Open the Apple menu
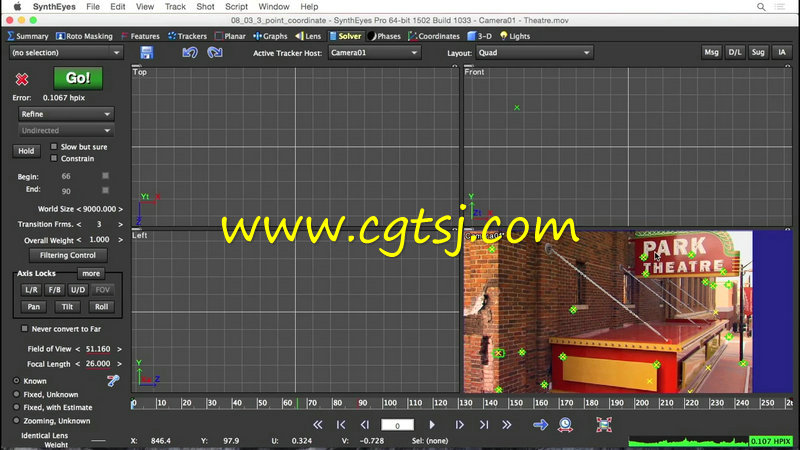The width and height of the screenshot is (800, 450). coord(17,7)
